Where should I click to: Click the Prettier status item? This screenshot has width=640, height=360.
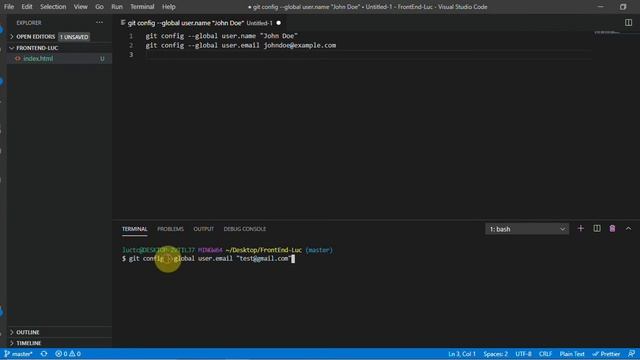pyautogui.click(x=606, y=354)
